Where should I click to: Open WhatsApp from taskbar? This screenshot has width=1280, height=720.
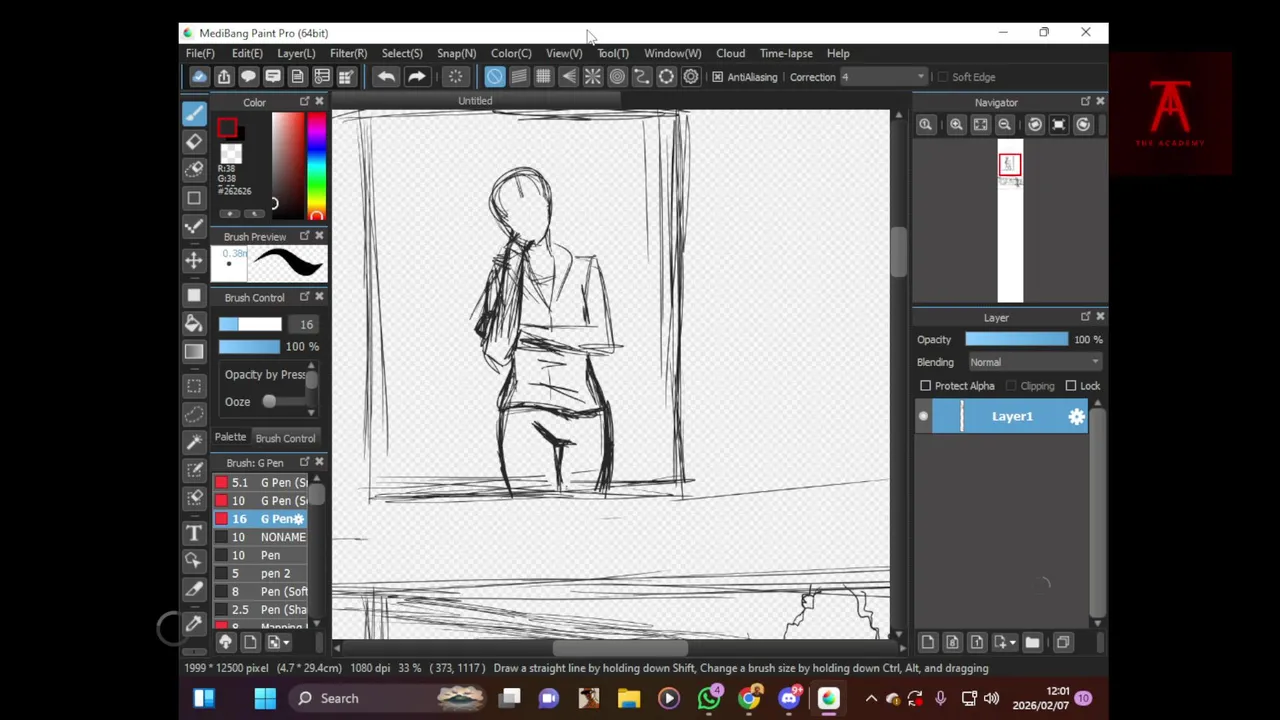pos(709,698)
